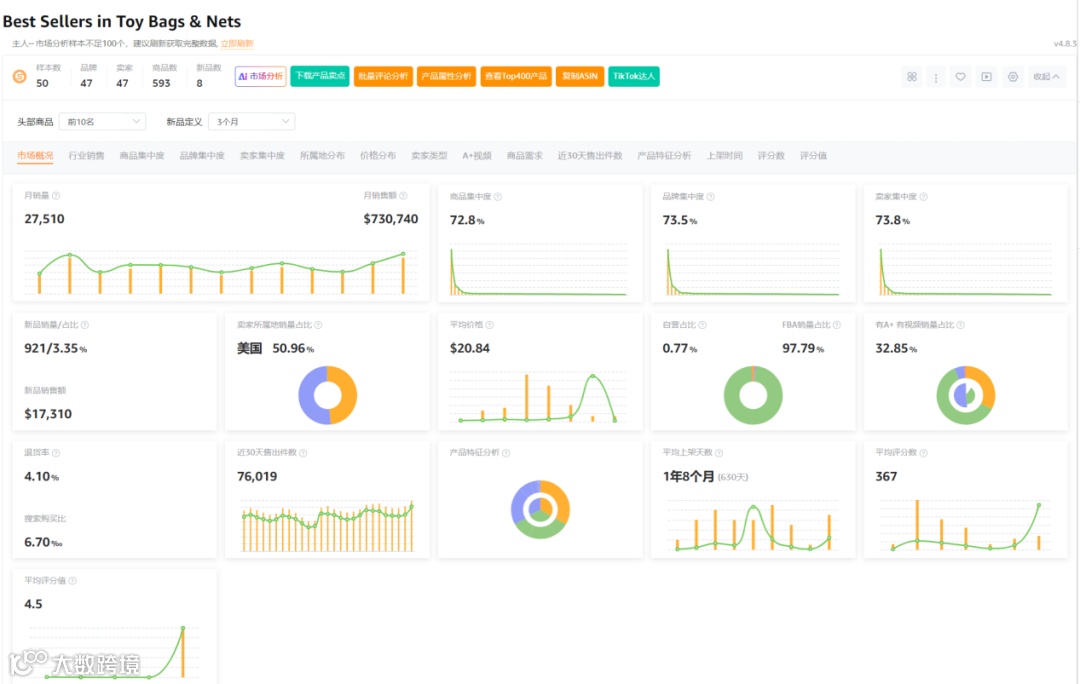
Task: Open the gear settings icon
Action: point(1012,76)
